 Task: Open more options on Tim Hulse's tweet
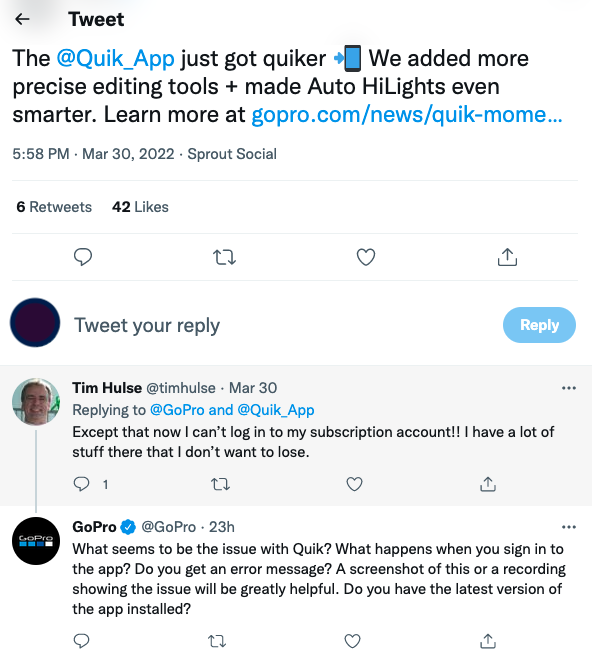569,388
